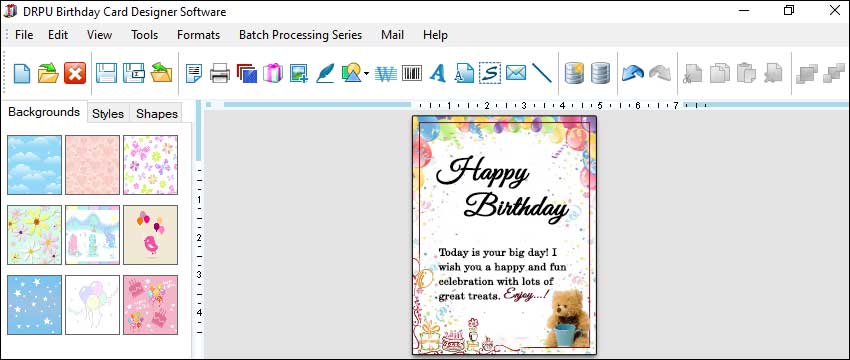
Task: Undo last action with blue arrow
Action: pos(633,73)
